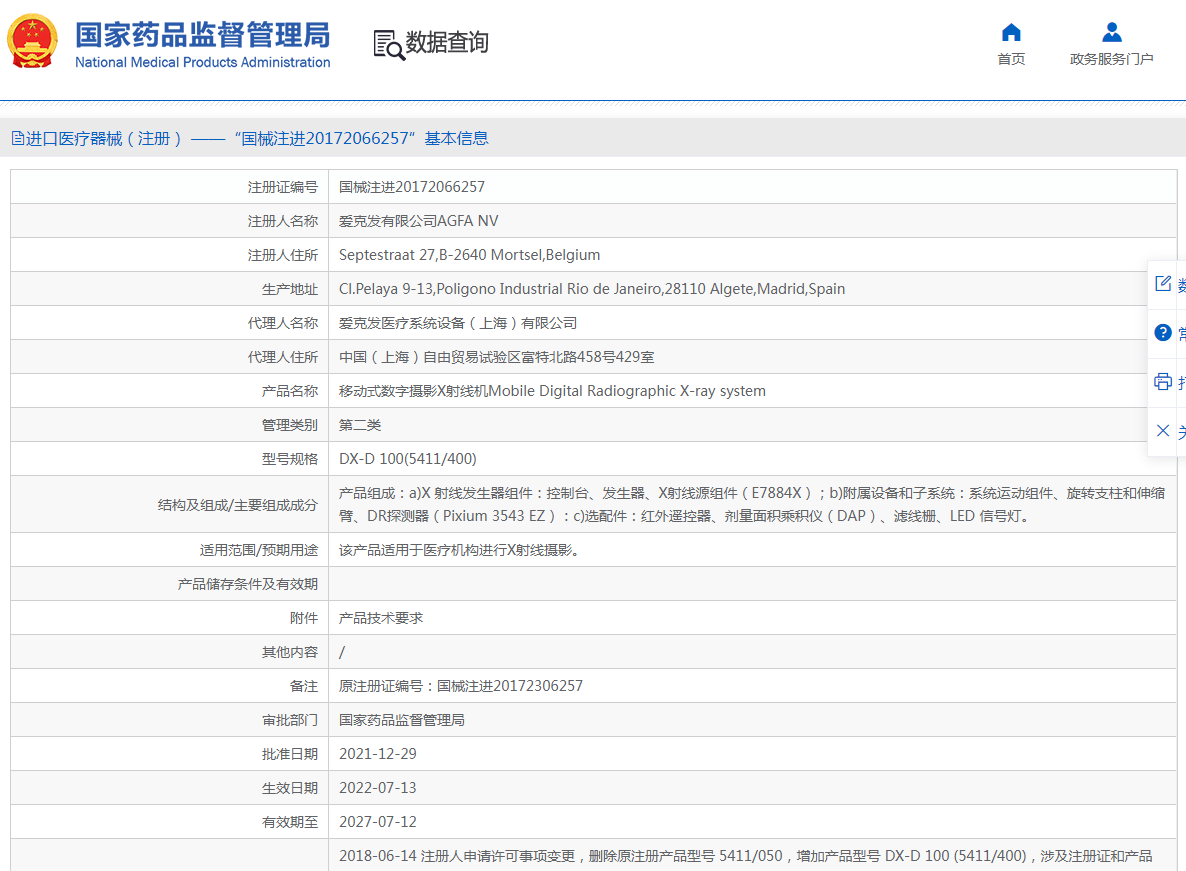
Task: Select 2018-06-14 change record text
Action: (746, 856)
